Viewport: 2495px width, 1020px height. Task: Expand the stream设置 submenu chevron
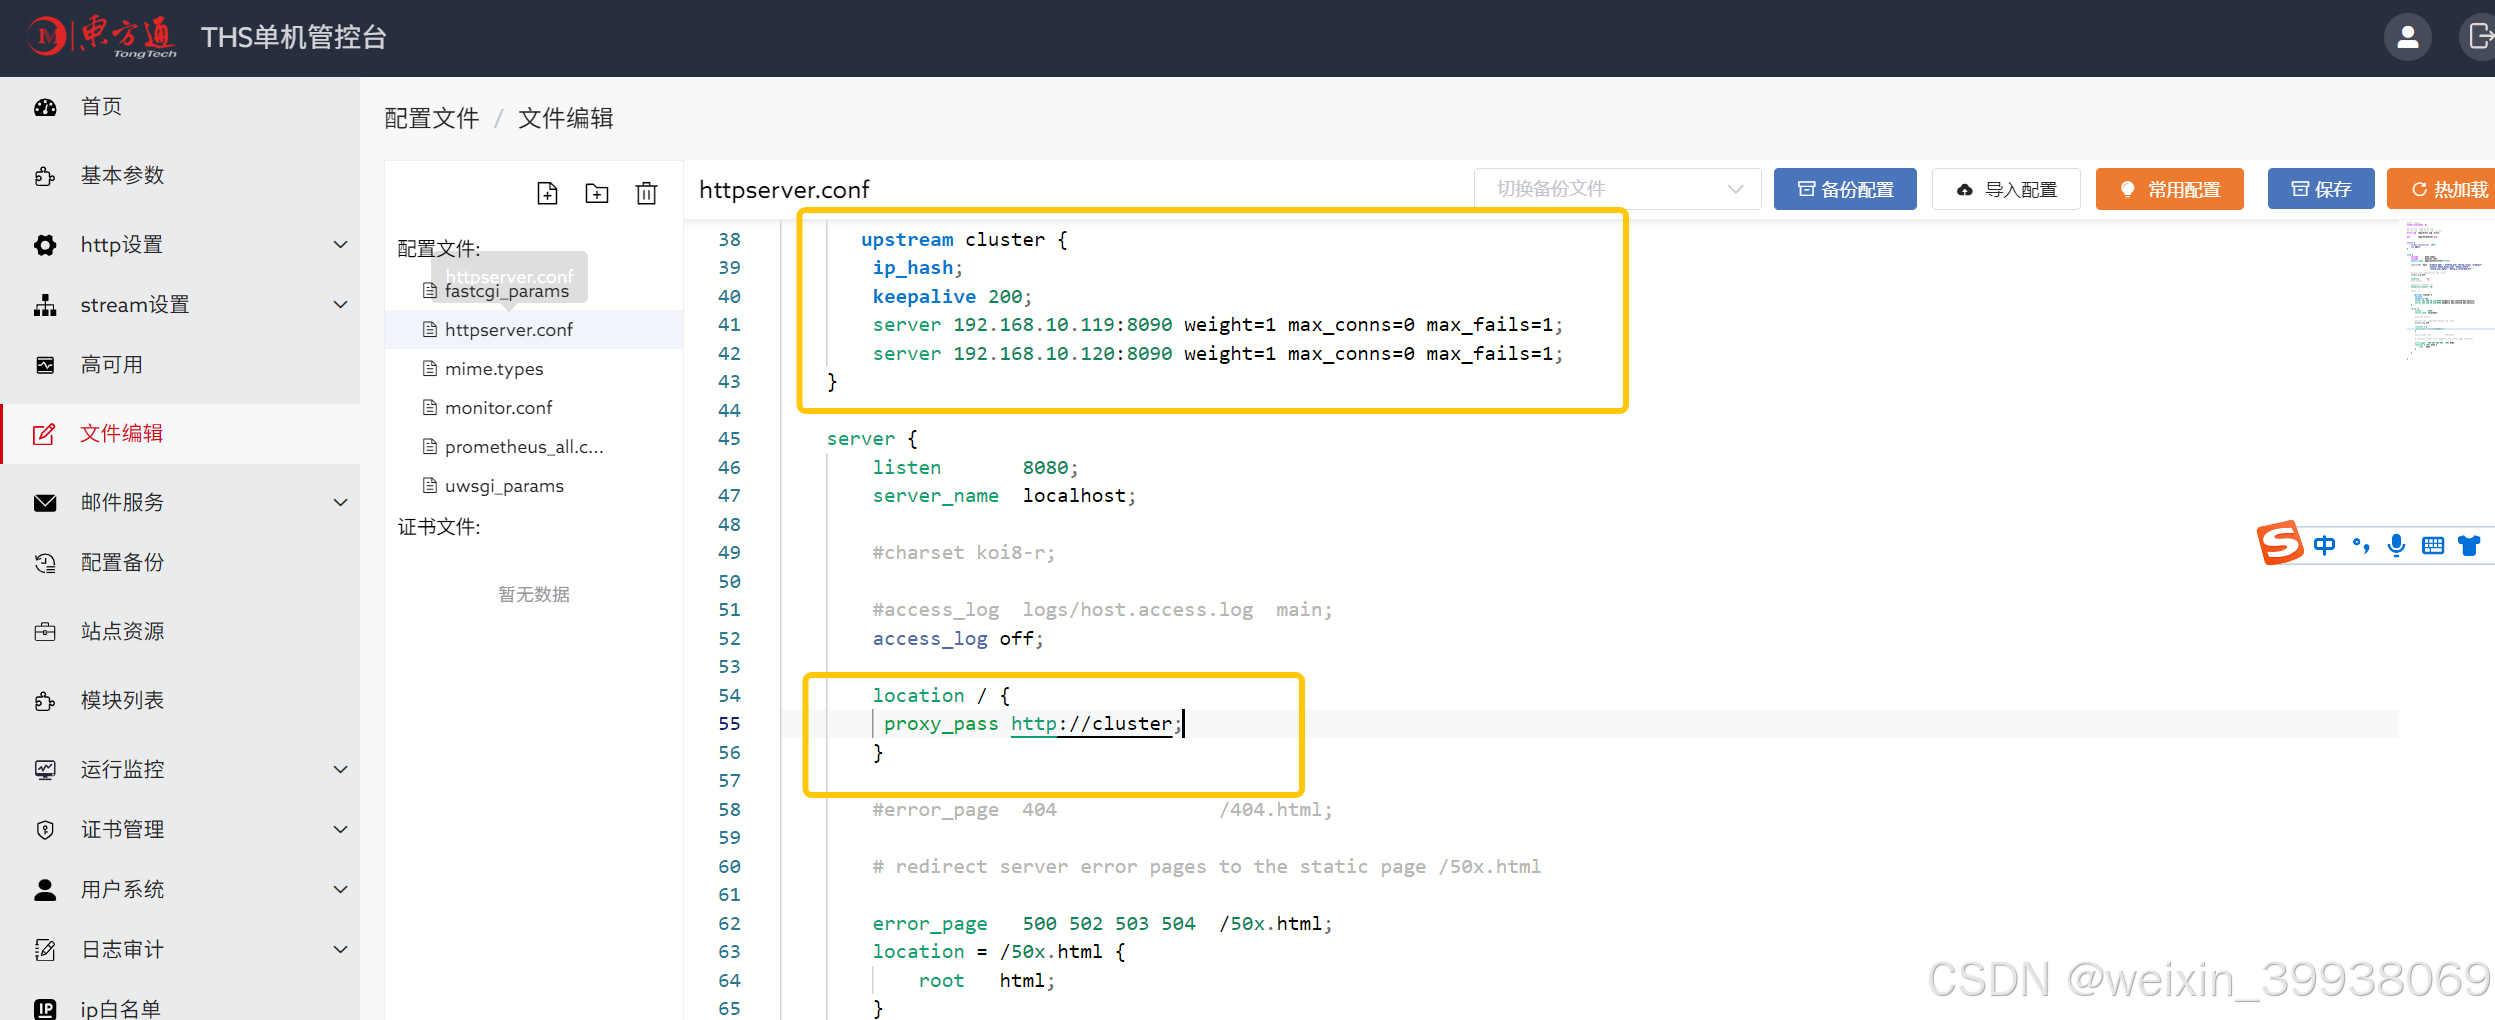pos(340,305)
